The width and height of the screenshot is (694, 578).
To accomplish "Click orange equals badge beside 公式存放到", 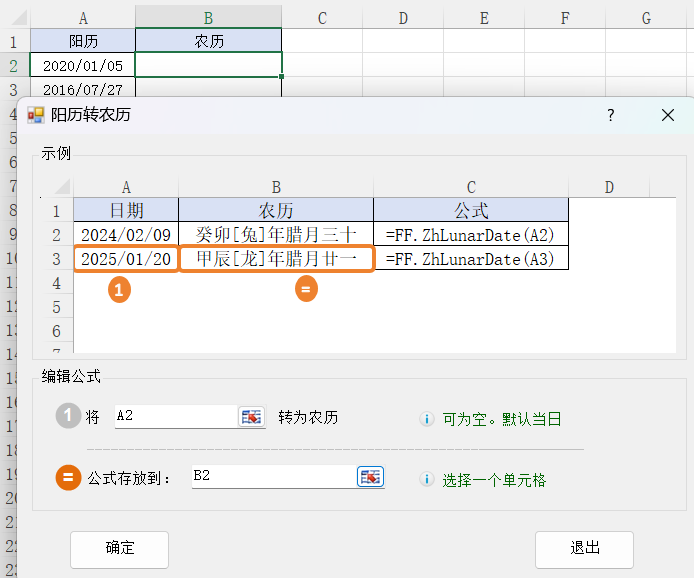I will click(67, 478).
